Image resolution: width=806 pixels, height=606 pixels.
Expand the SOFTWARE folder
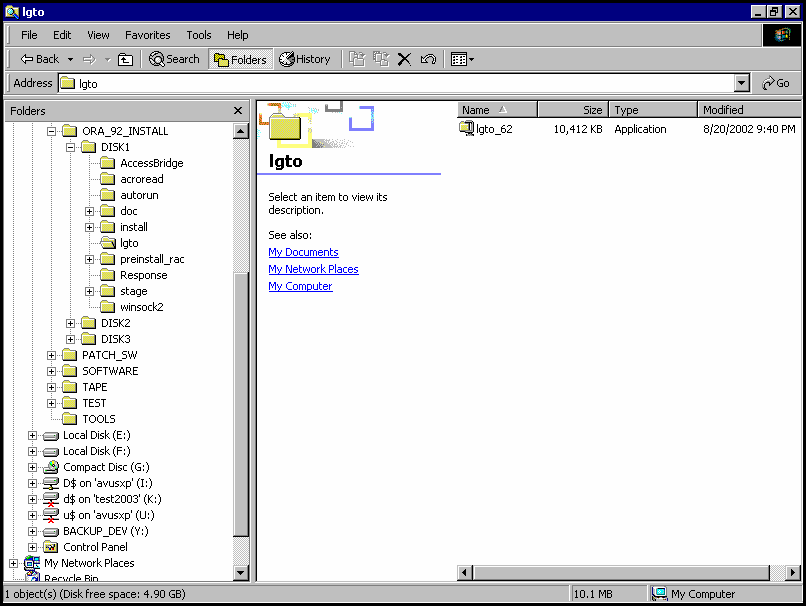tap(51, 371)
